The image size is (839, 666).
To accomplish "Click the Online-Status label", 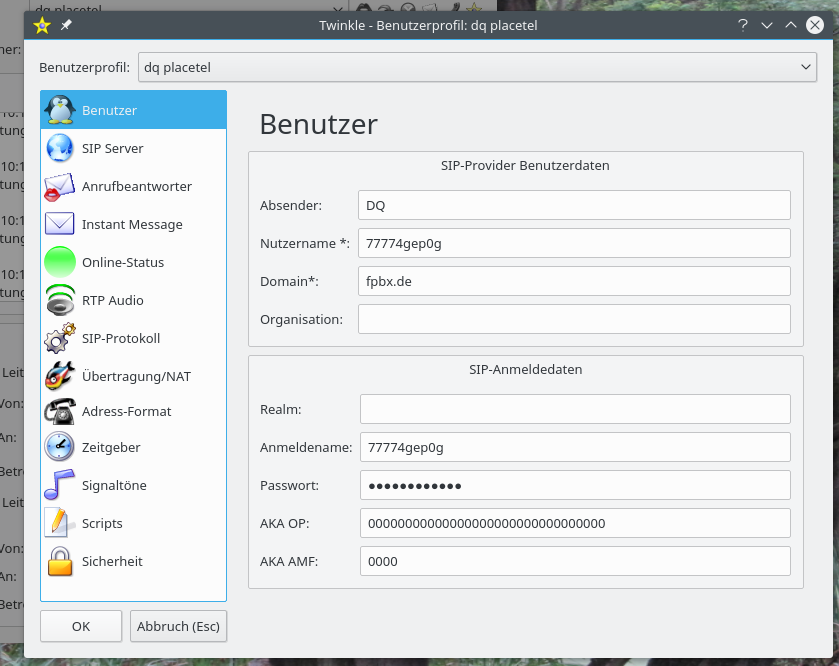I will [x=123, y=263].
